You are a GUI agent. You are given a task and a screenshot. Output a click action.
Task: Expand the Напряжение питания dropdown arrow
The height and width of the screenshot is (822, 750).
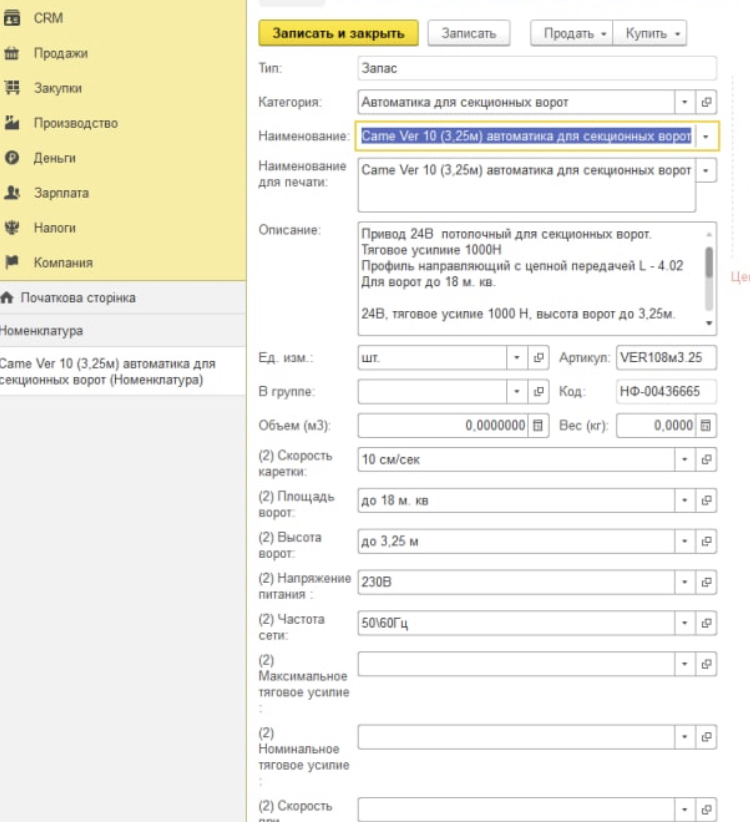pyautogui.click(x=684, y=582)
